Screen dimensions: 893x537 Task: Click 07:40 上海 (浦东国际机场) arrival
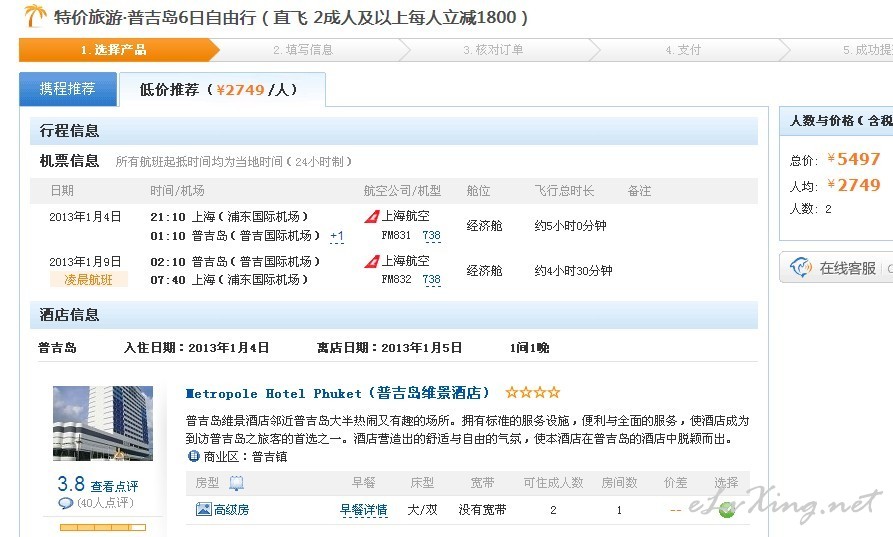(x=229, y=280)
